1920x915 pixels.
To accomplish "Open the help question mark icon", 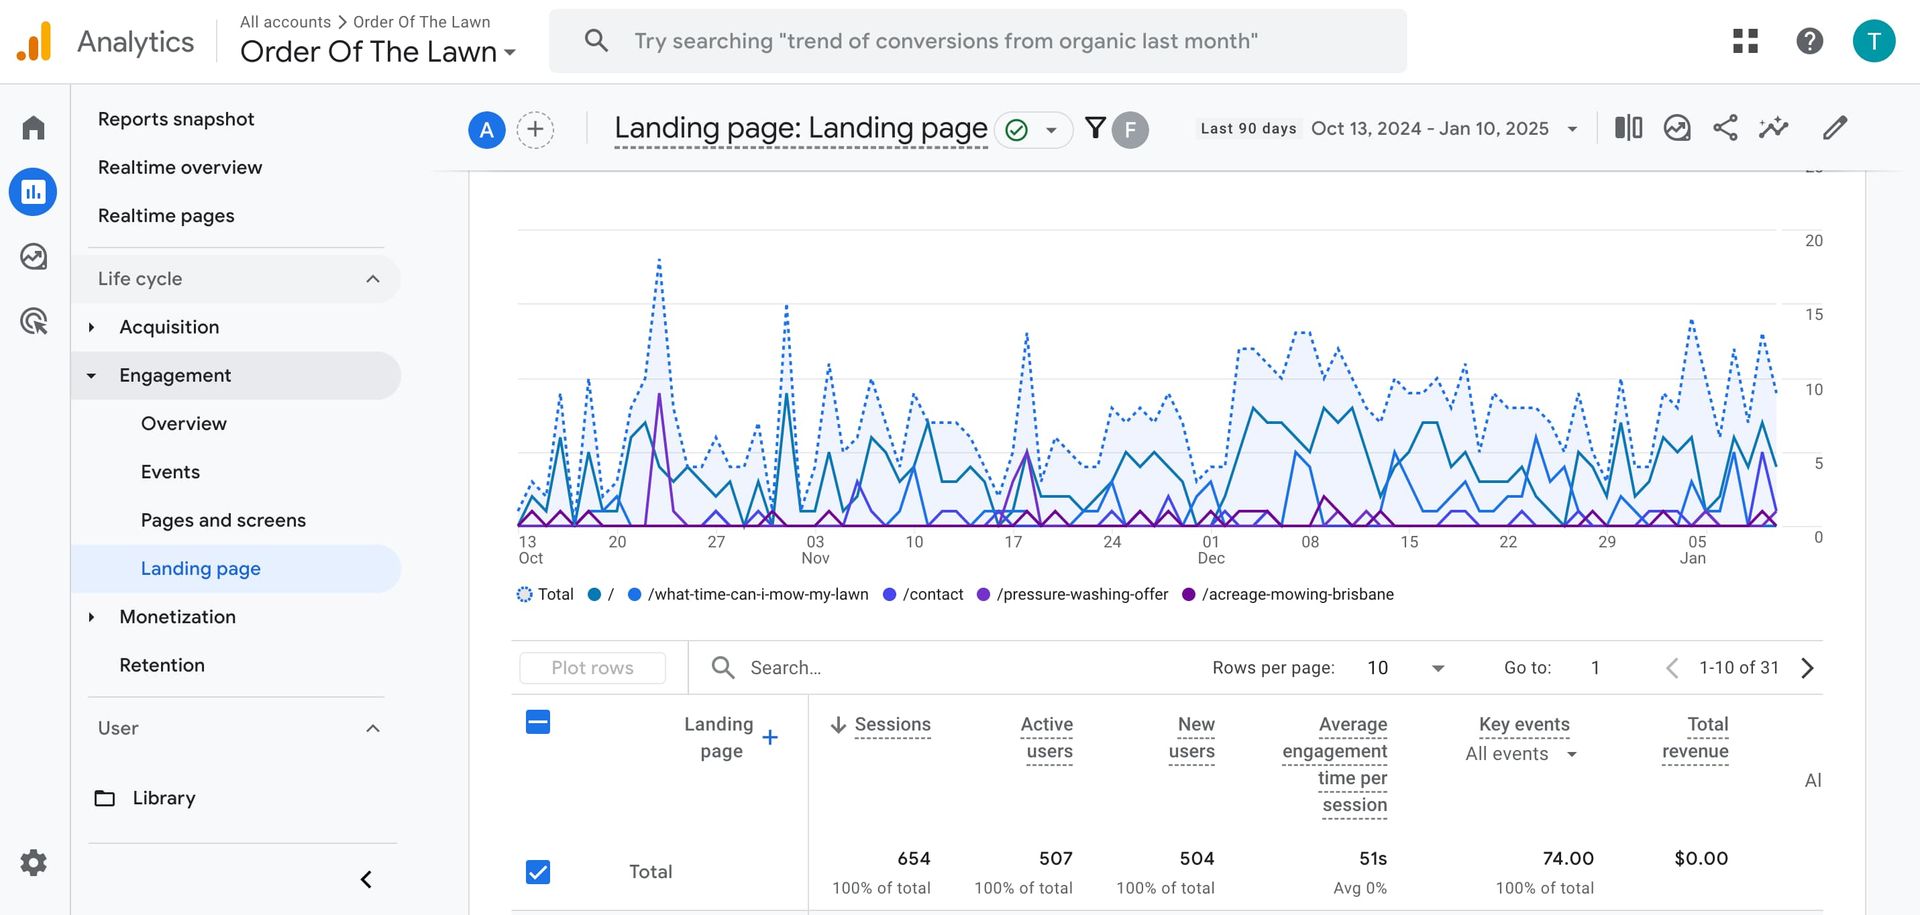I will point(1809,41).
